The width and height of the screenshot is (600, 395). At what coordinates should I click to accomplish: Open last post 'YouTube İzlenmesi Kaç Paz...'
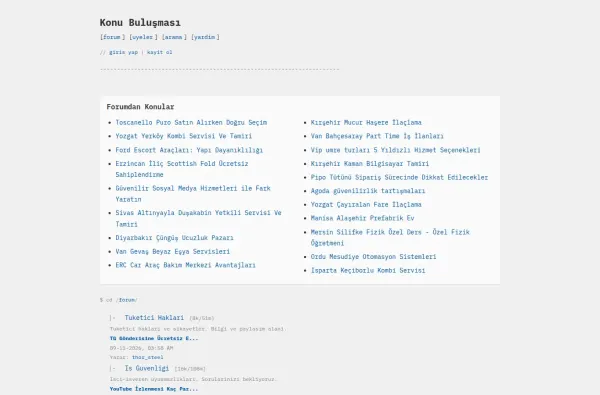154,389
